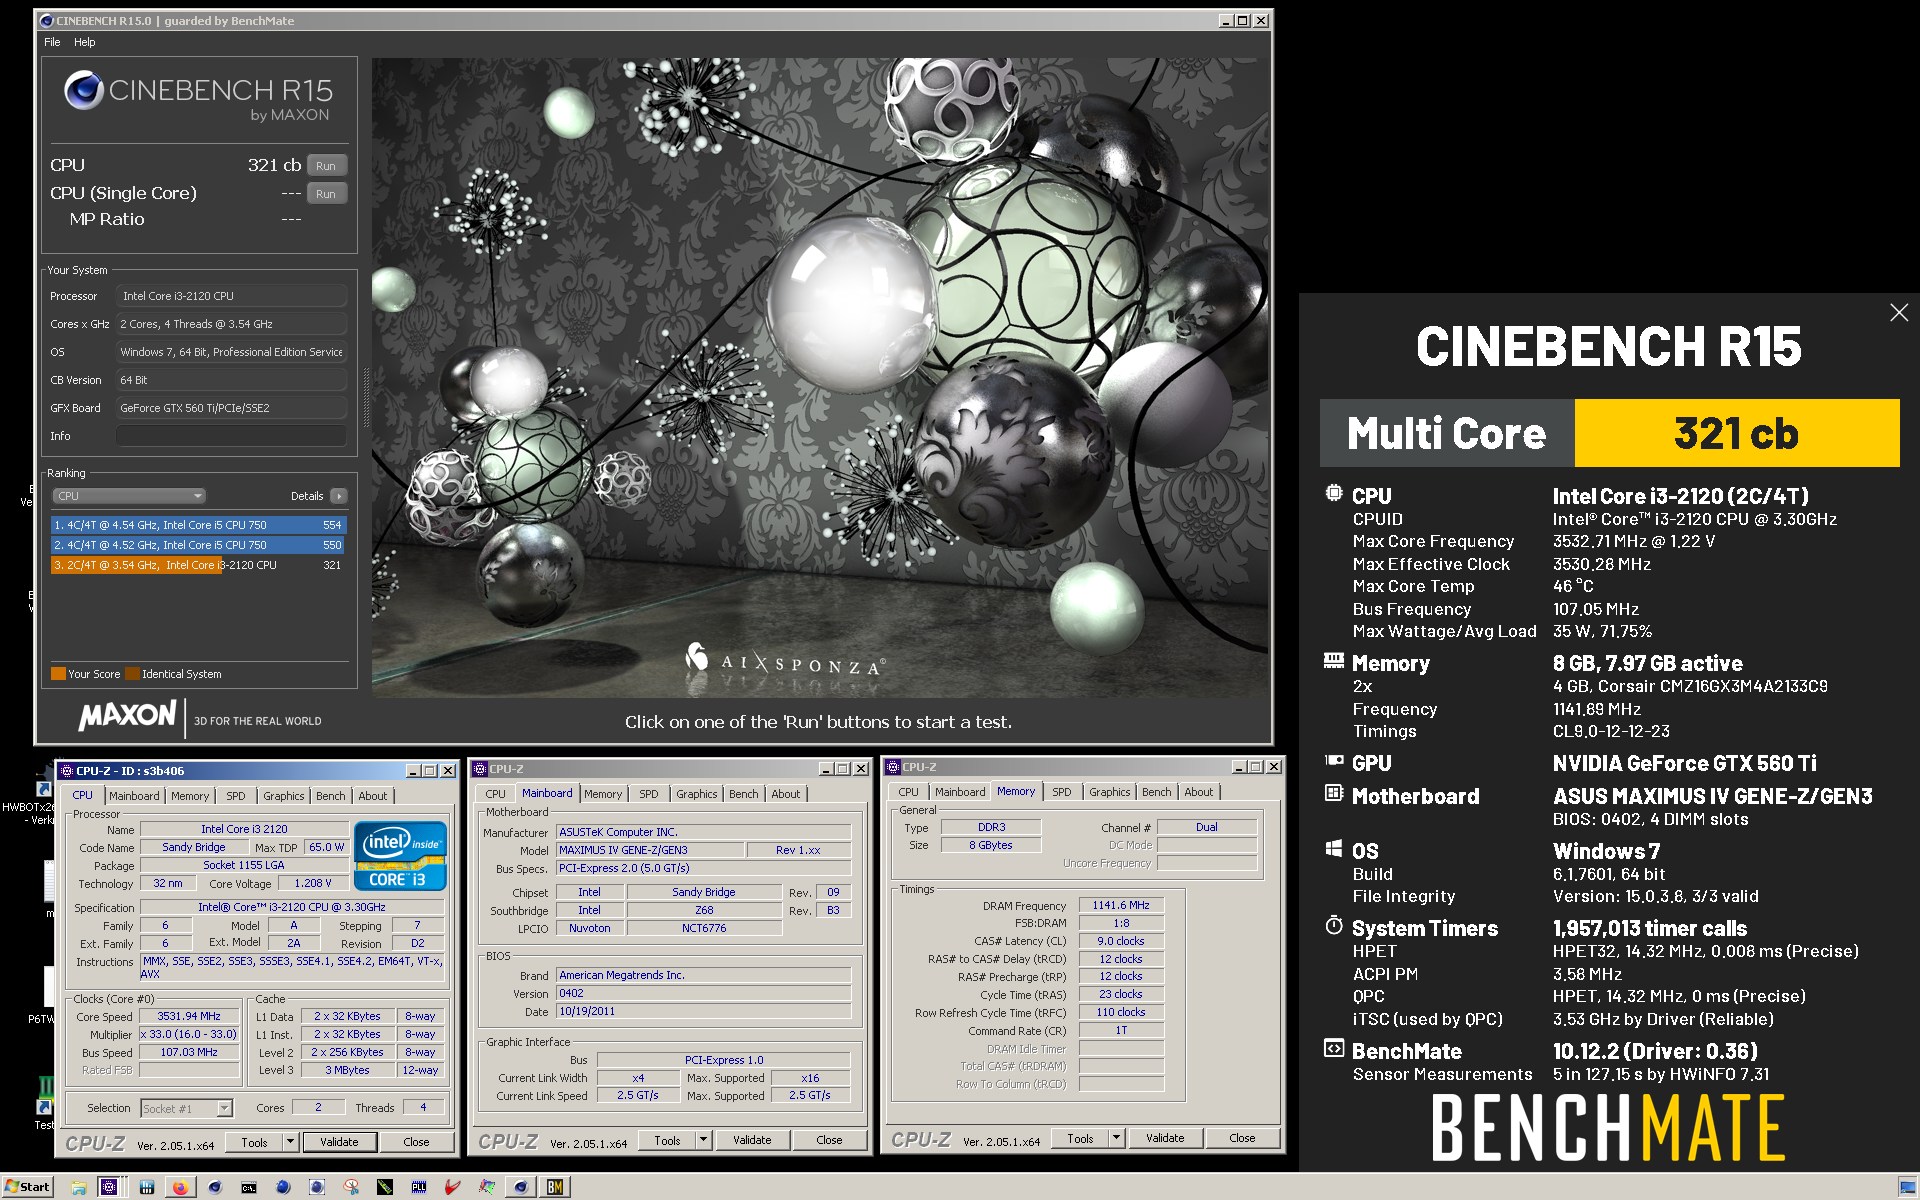Select CPU tab in right CPU-Z Memory window
Screen dimensions: 1920x1200
point(908,792)
